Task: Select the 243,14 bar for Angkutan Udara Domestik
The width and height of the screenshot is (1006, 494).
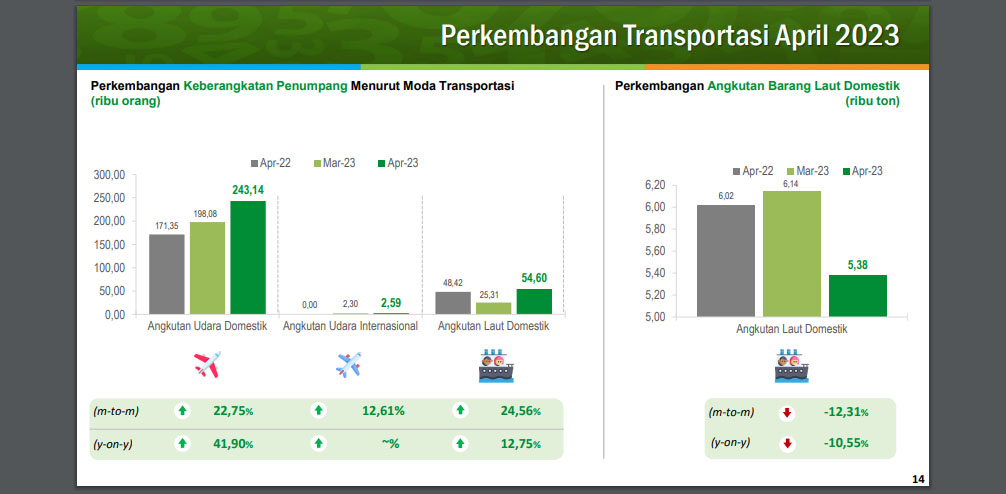Action: tap(248, 258)
